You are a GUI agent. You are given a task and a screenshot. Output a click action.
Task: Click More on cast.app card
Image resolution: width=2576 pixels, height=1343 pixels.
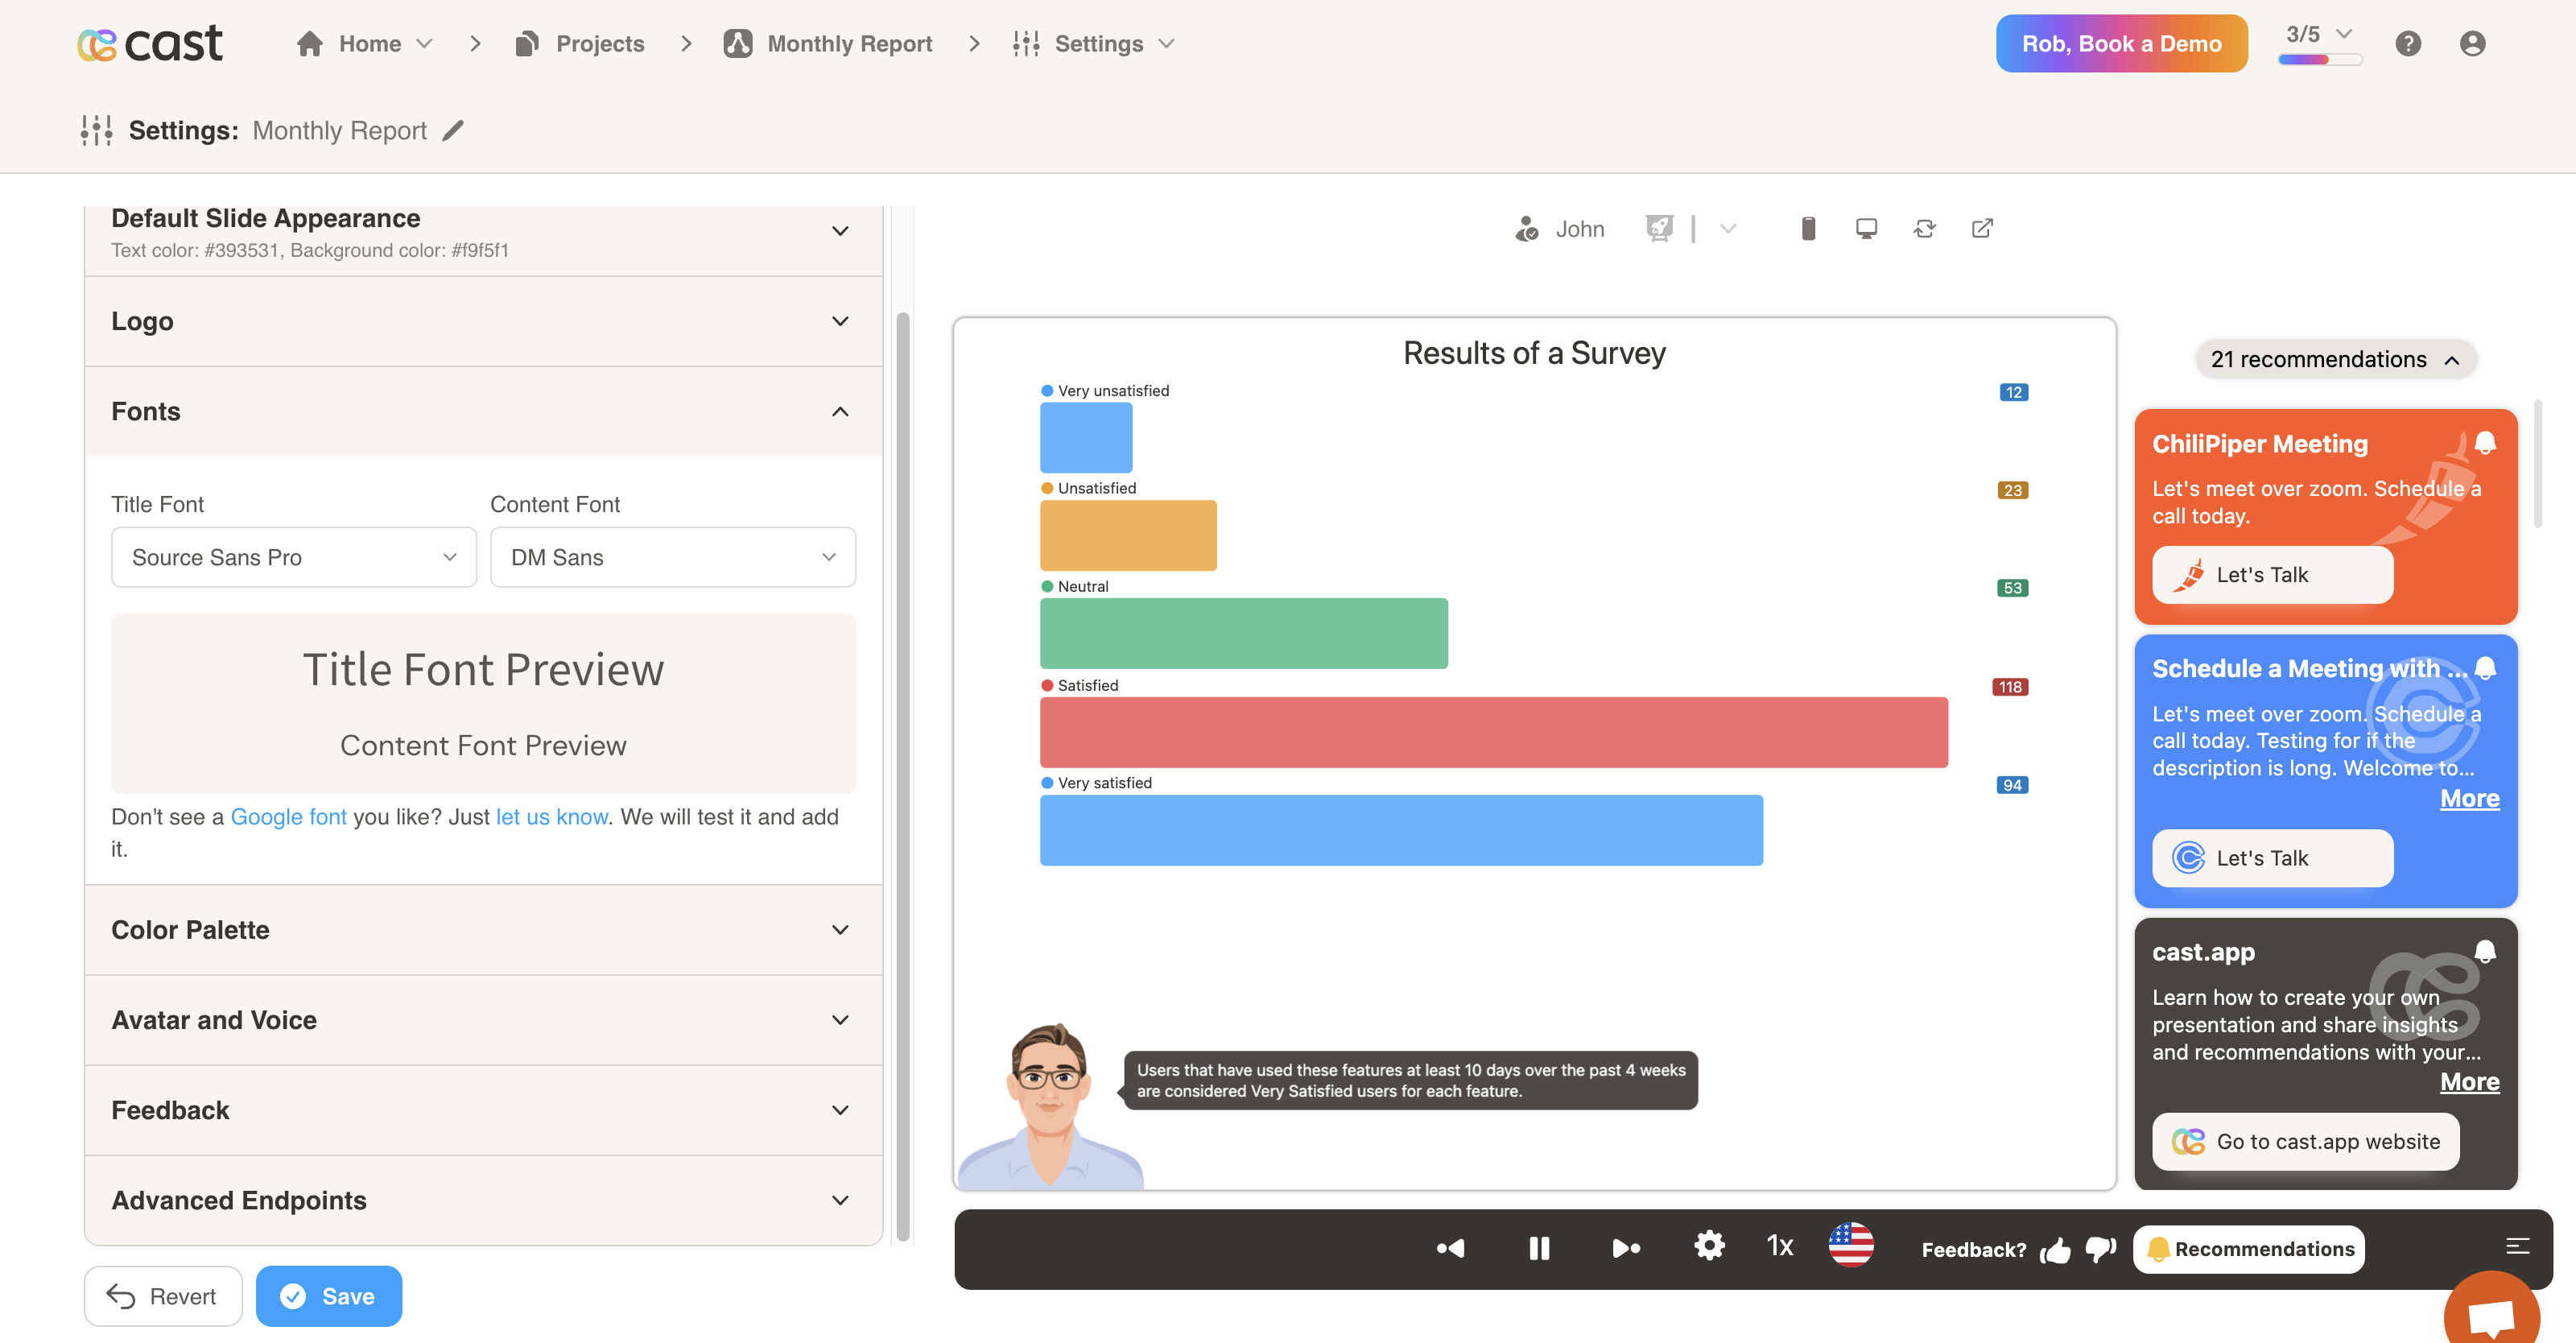point(2470,1081)
